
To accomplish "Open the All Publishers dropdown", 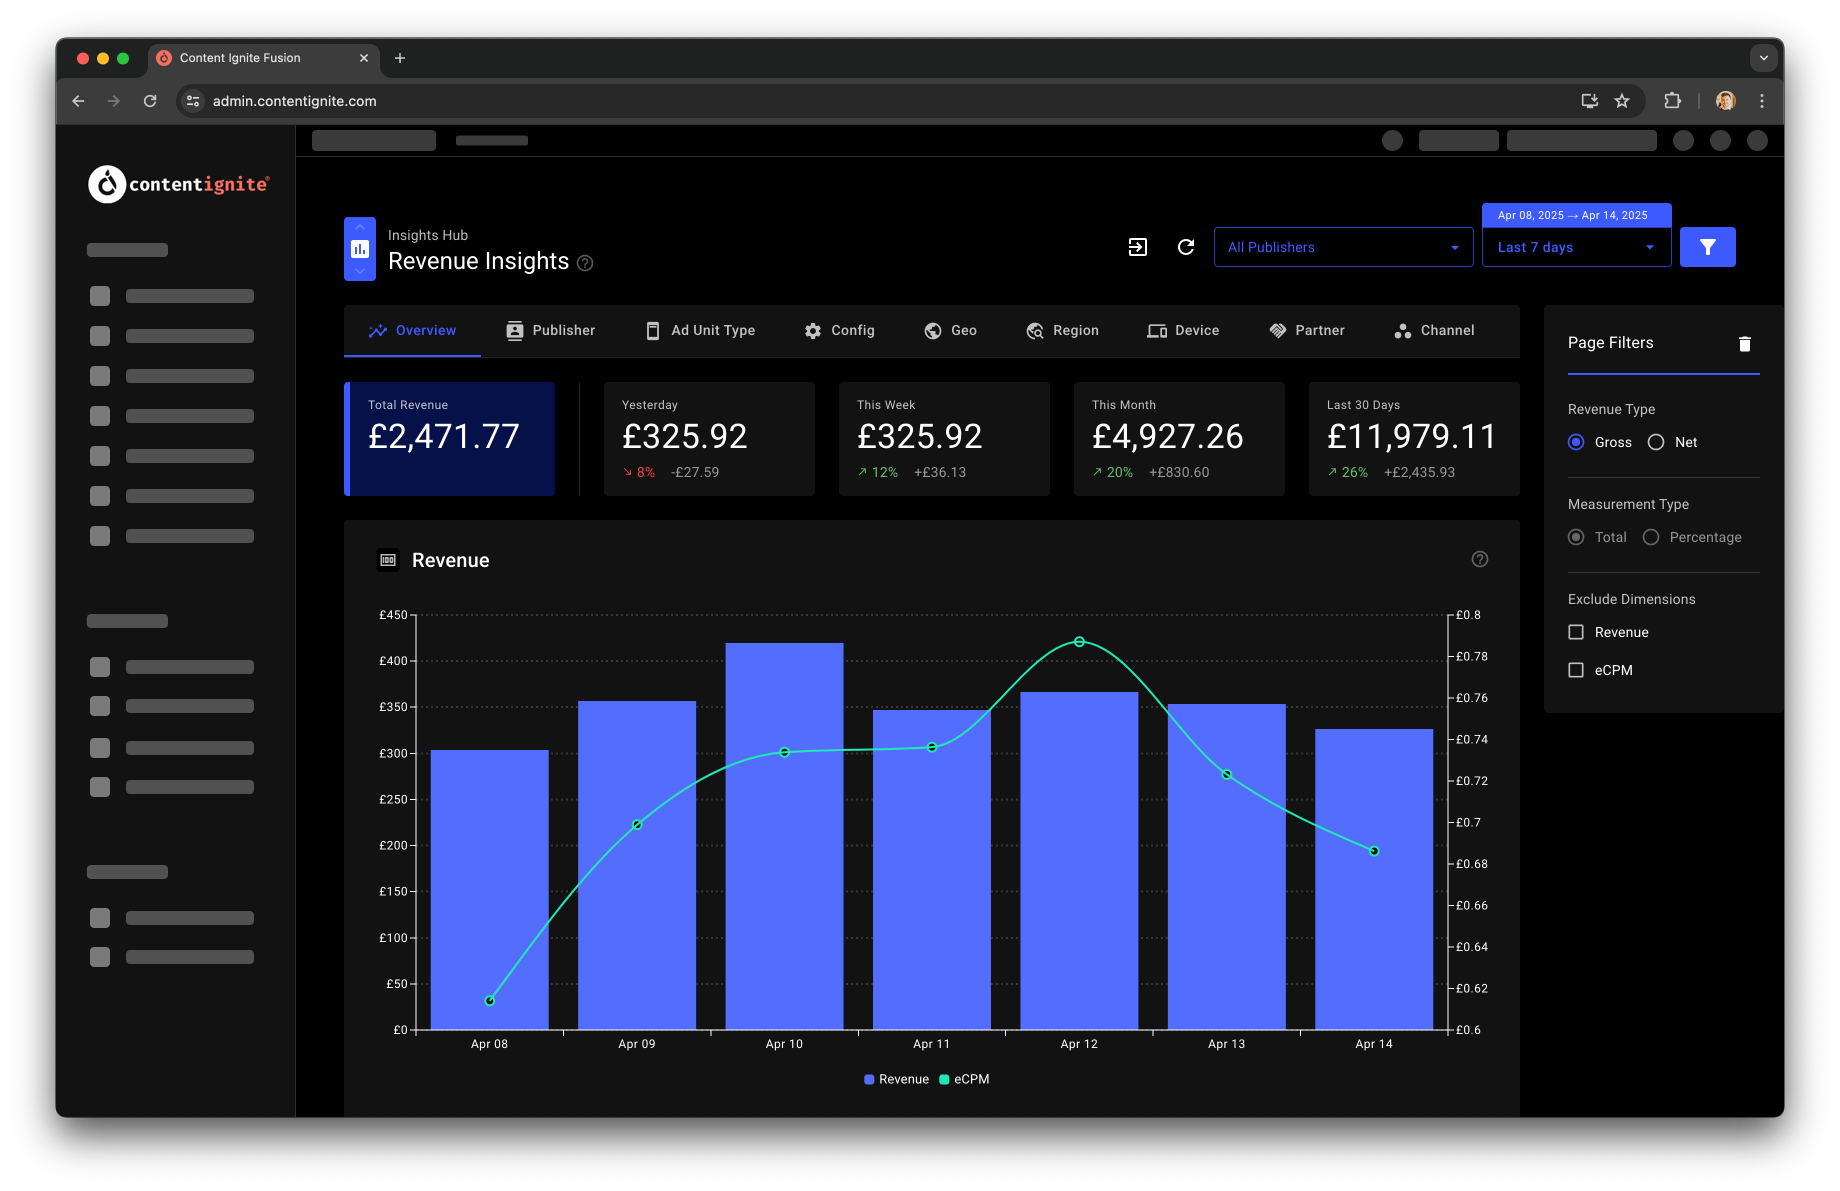I will [x=1343, y=247].
